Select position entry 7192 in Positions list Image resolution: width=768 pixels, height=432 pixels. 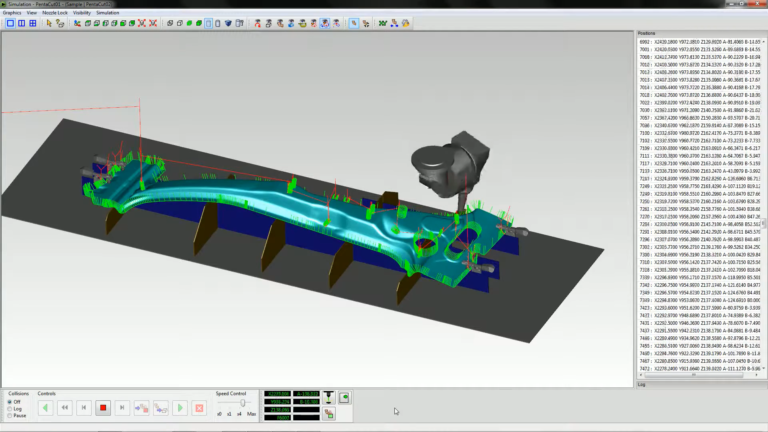tap(700, 141)
